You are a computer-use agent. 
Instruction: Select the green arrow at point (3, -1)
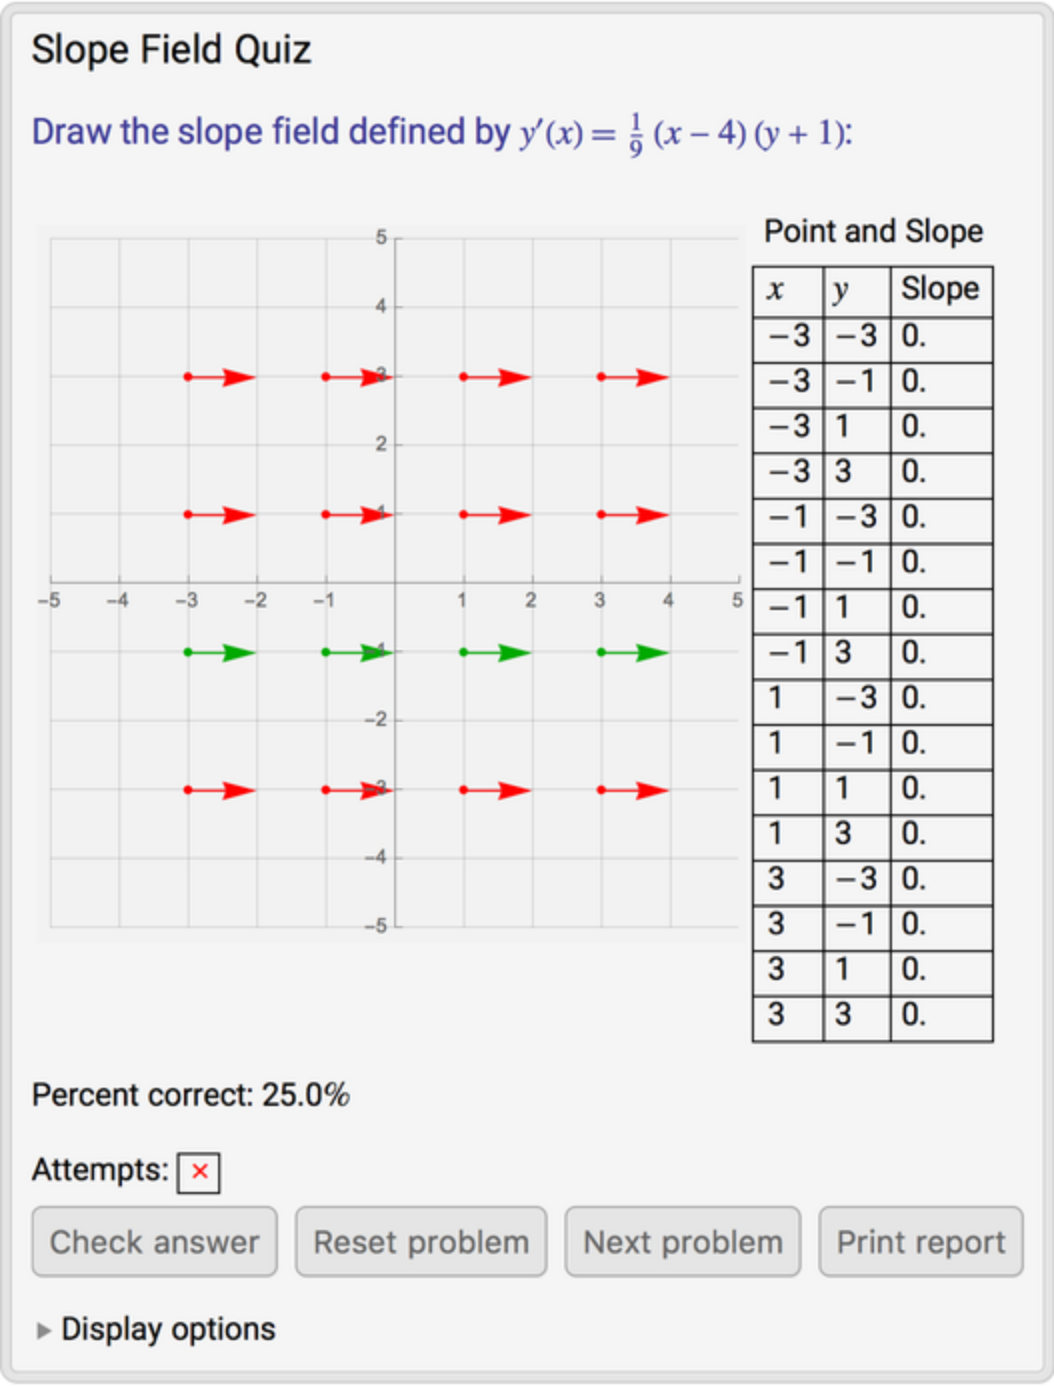pos(634,653)
